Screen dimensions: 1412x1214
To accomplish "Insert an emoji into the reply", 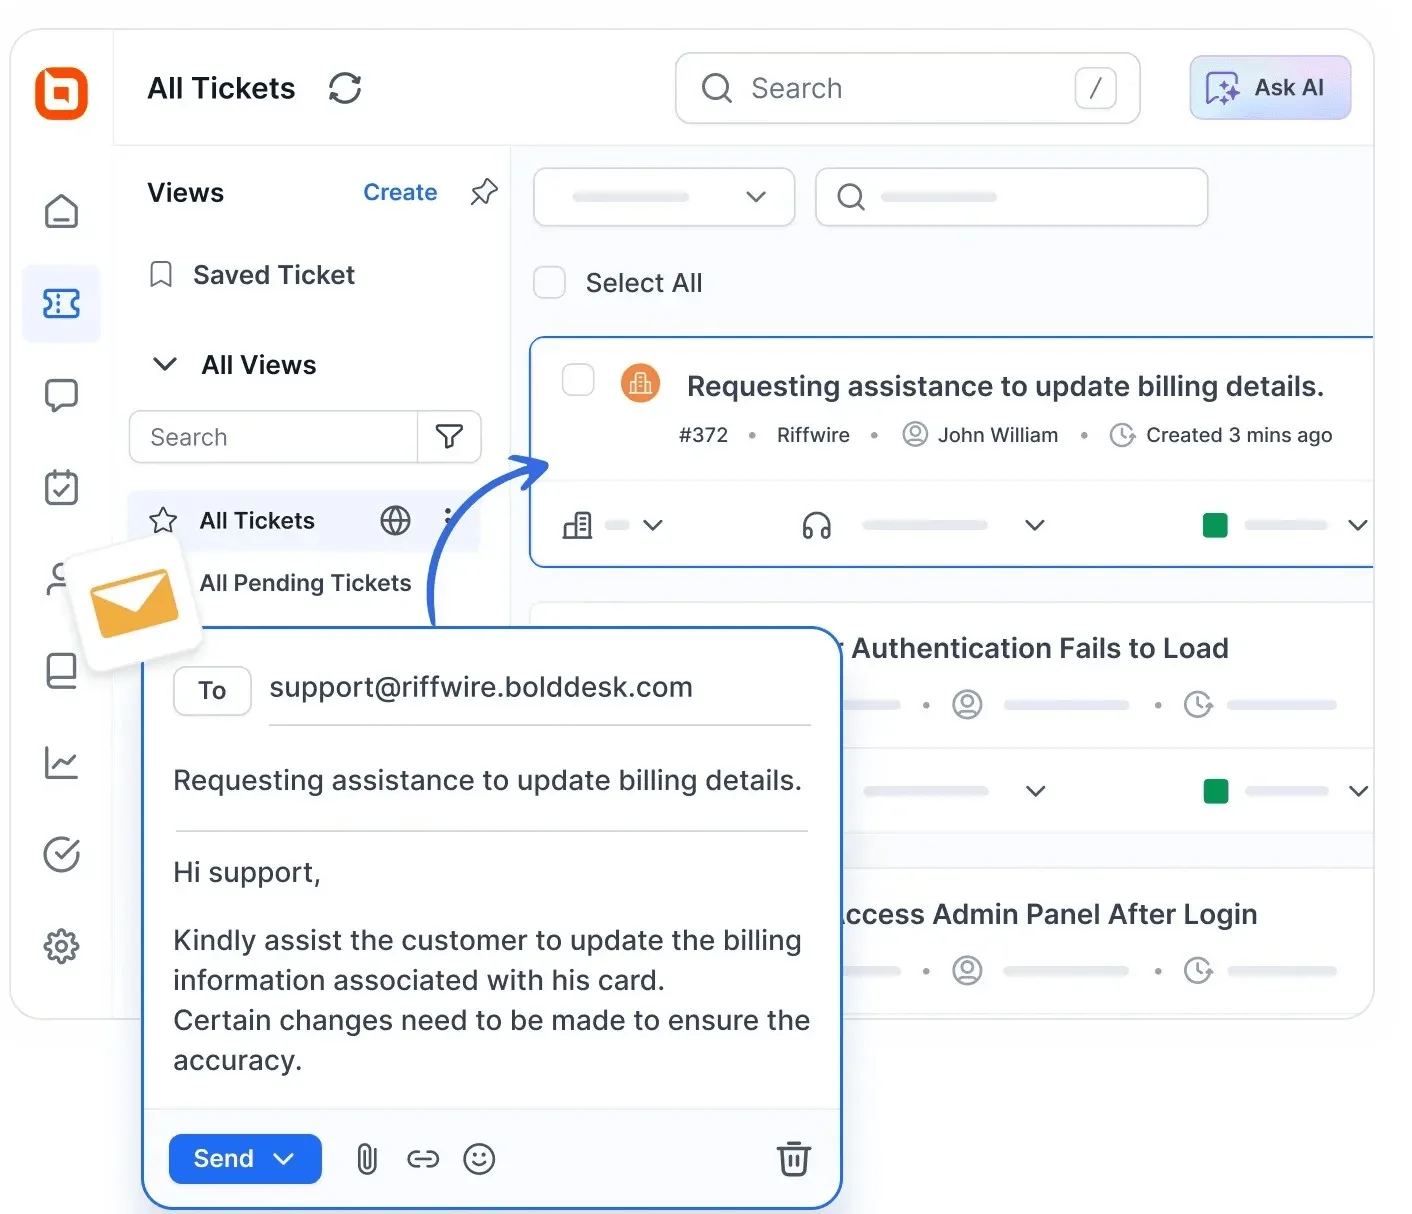I will [x=479, y=1158].
